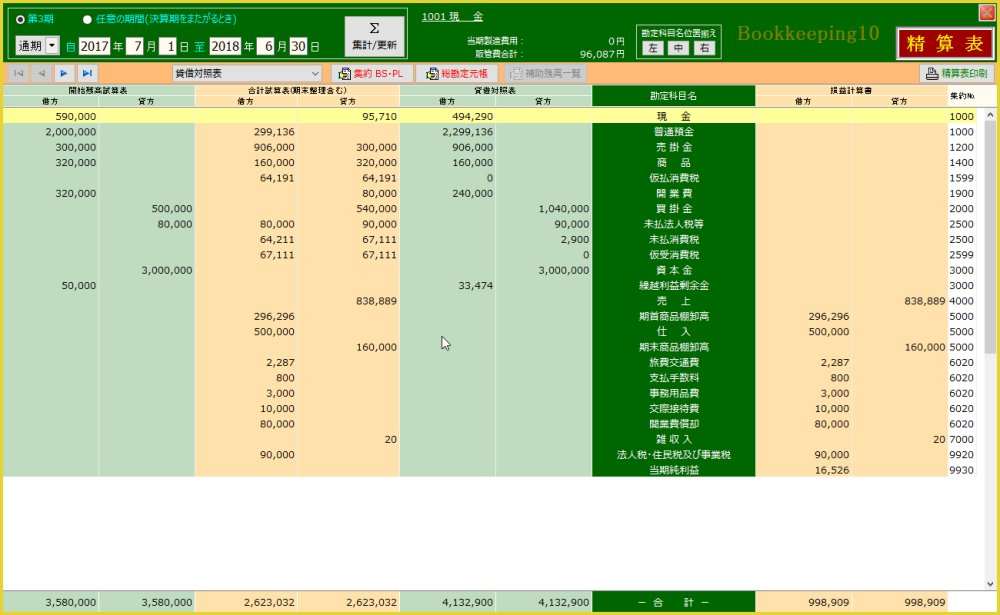This screenshot has width=1000, height=615.
Task: Select the 第3期 radio button
Action: pos(21,19)
